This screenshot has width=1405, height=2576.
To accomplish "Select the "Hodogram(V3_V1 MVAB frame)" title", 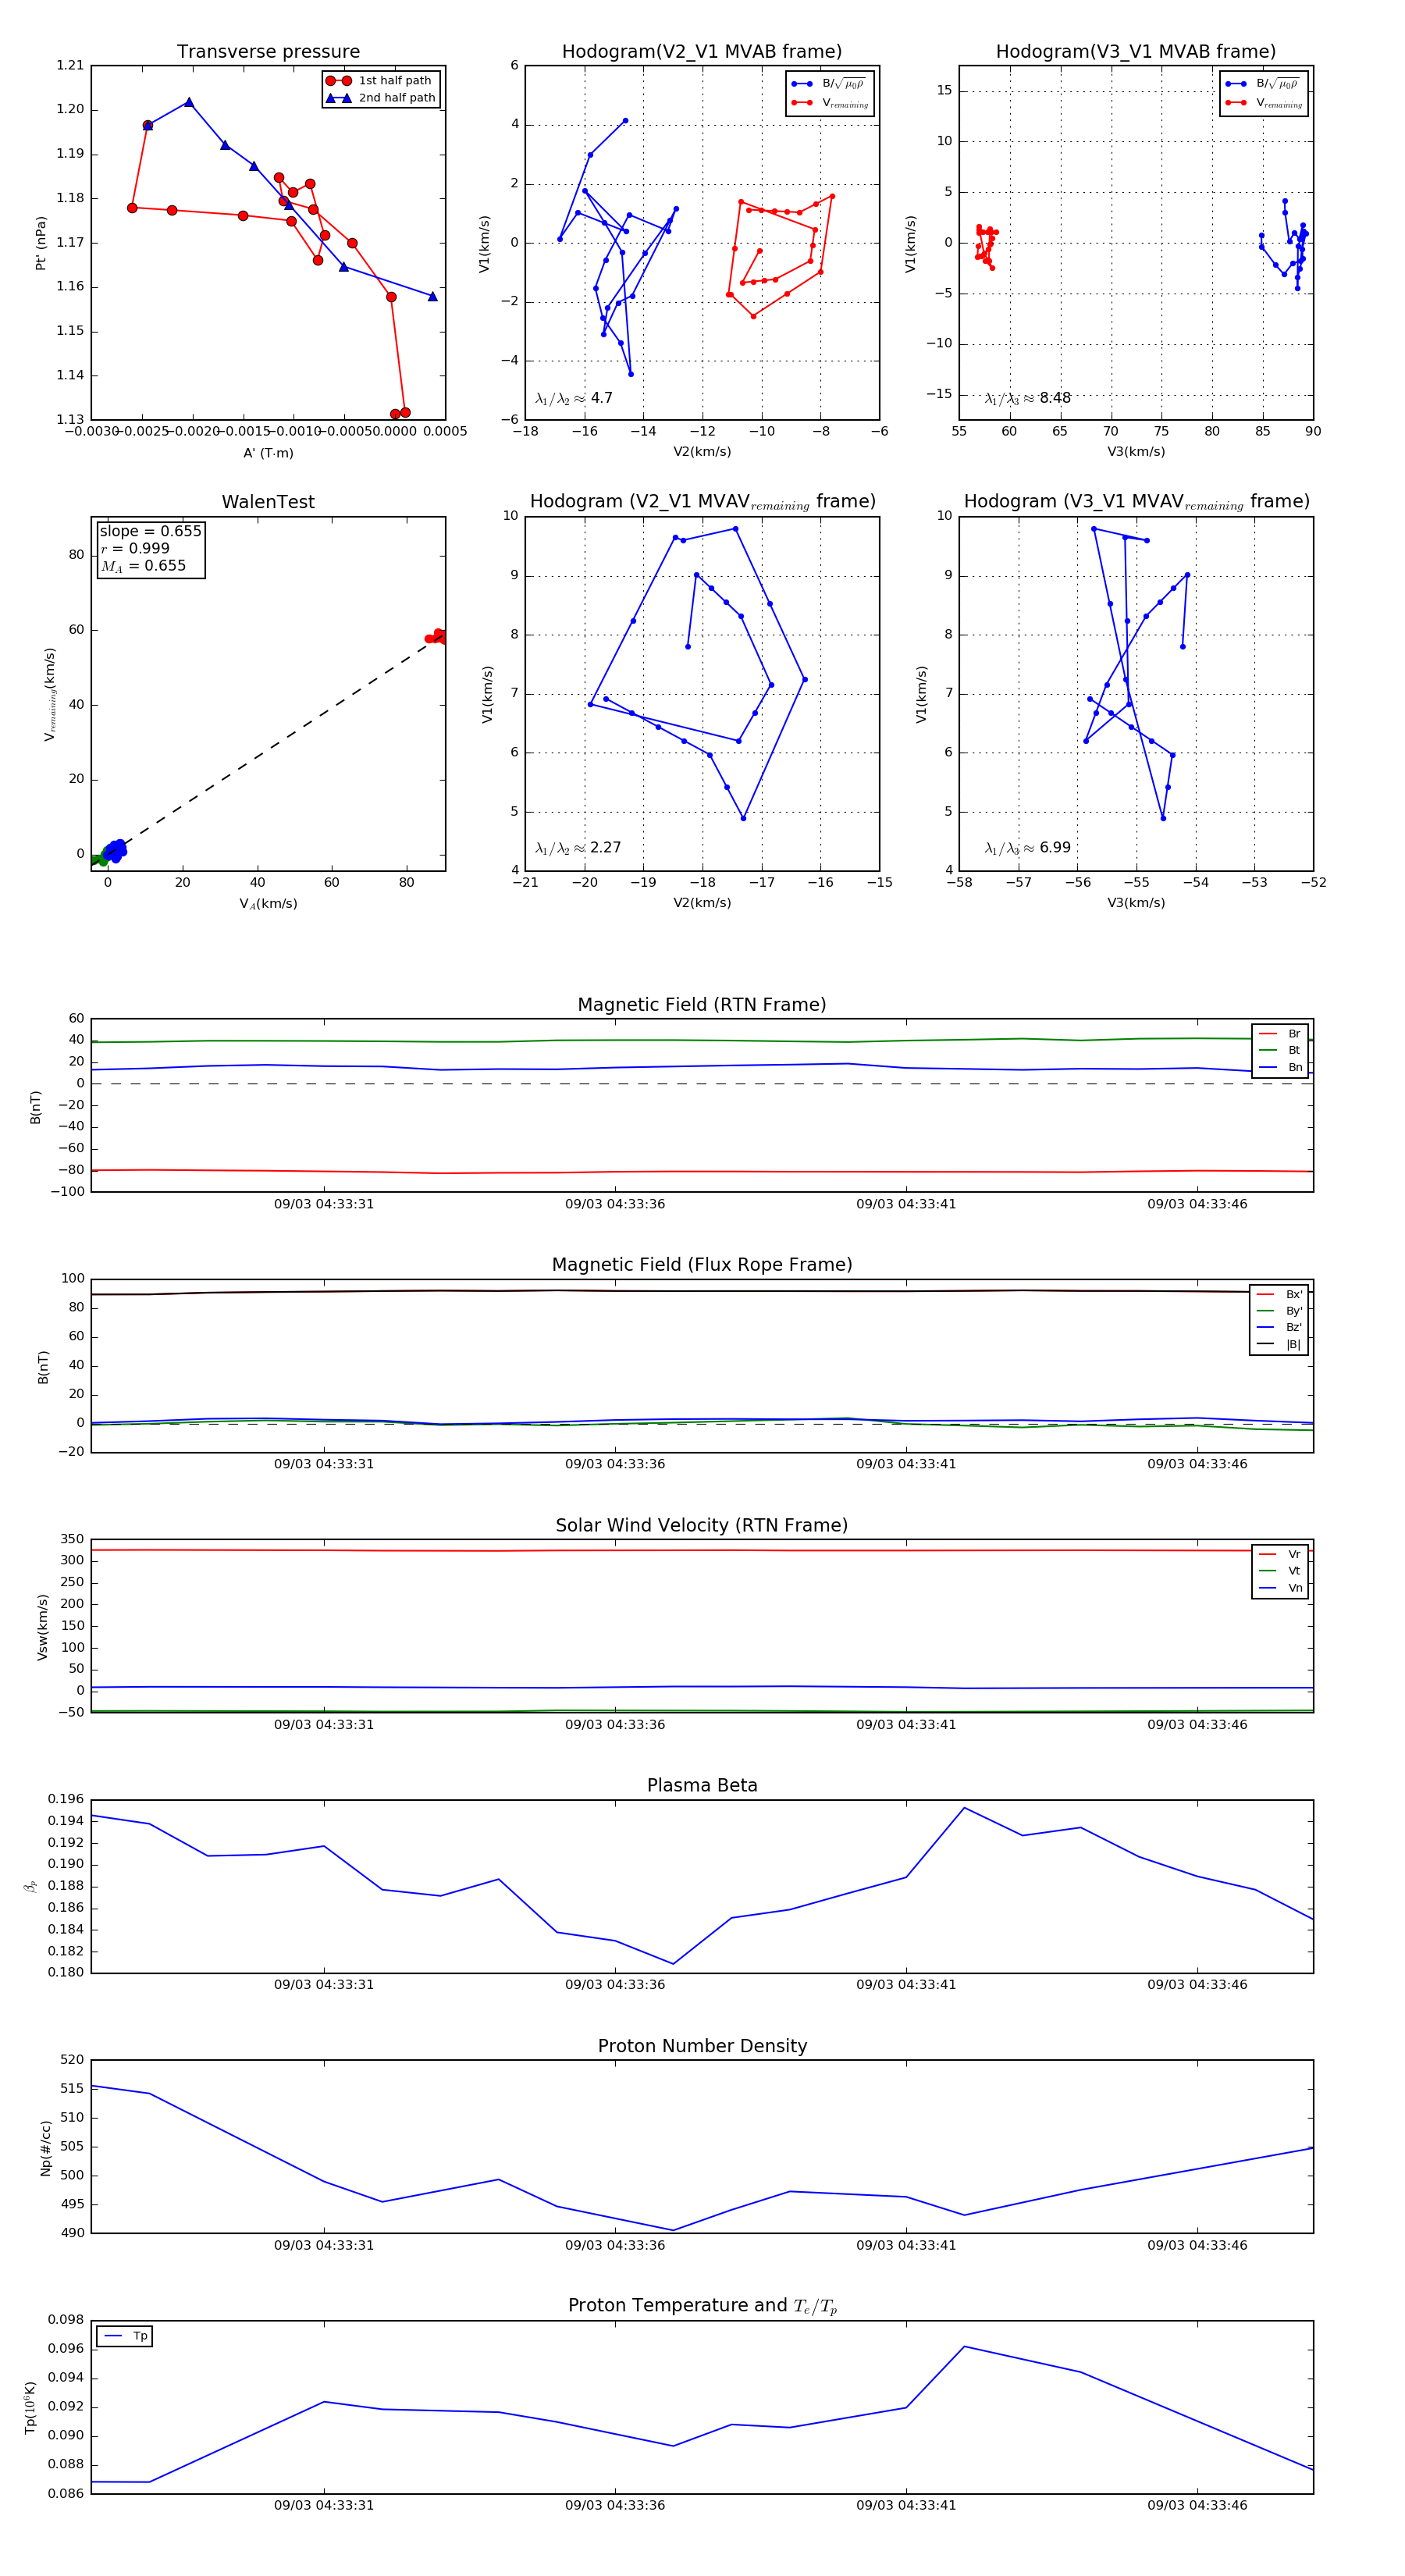I will click(x=1136, y=52).
